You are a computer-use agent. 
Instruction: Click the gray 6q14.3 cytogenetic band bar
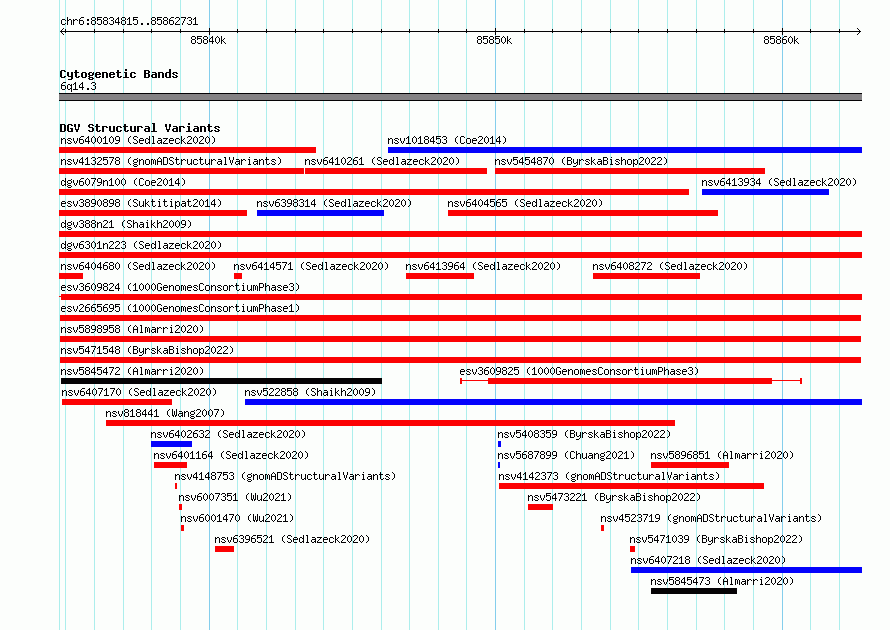[460, 97]
